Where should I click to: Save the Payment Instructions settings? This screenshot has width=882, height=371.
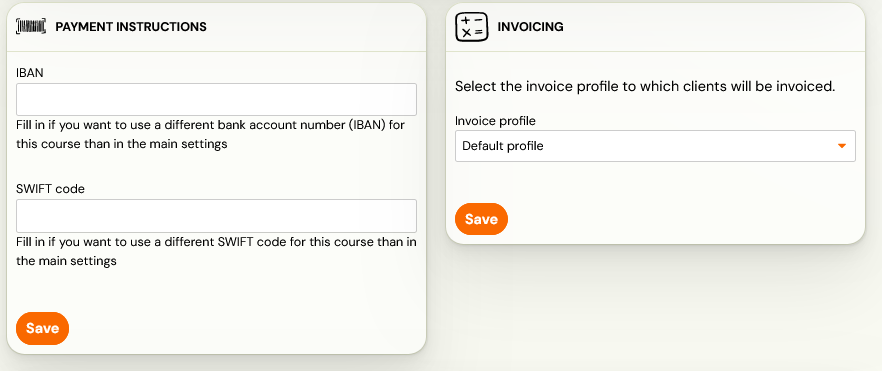coord(43,328)
